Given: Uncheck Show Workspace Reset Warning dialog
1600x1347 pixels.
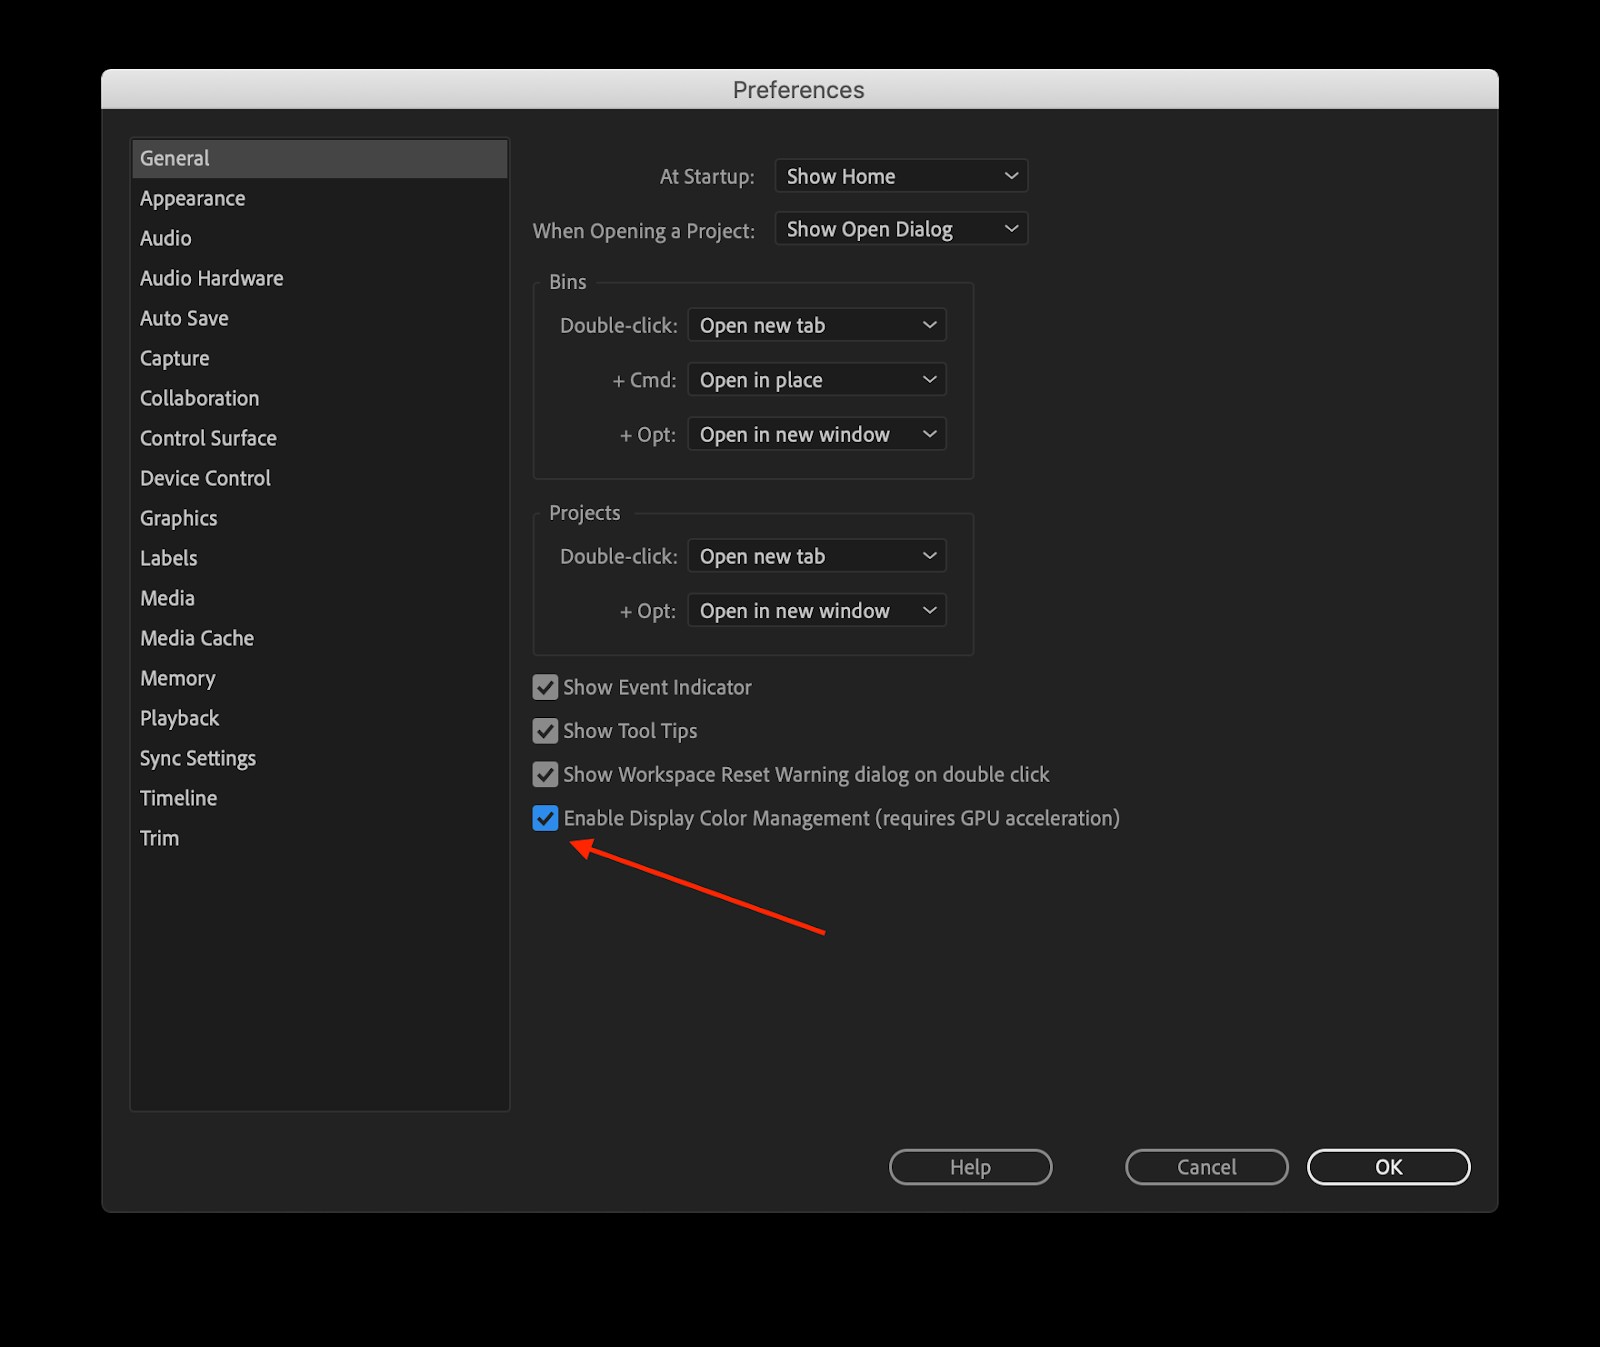Looking at the screenshot, I should point(545,774).
